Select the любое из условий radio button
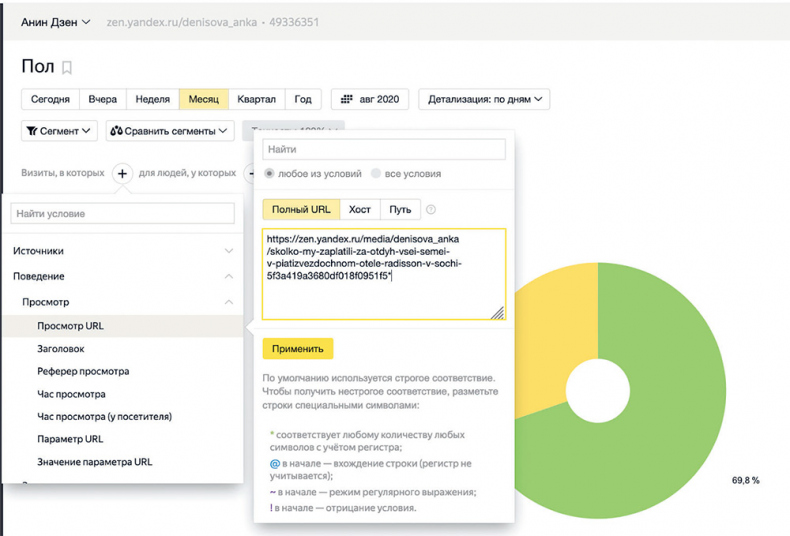Image resolution: width=790 pixels, height=536 pixels. tap(269, 173)
